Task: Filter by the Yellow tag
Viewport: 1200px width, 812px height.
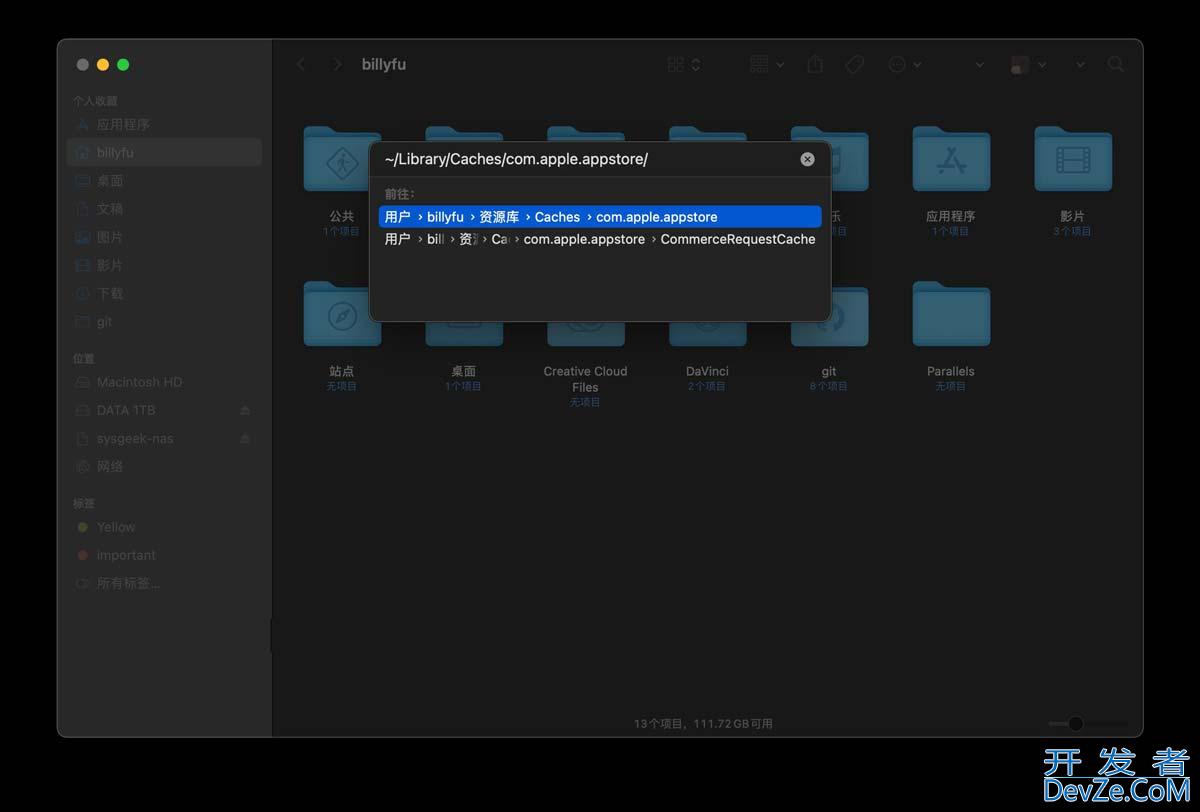Action: (164, 527)
